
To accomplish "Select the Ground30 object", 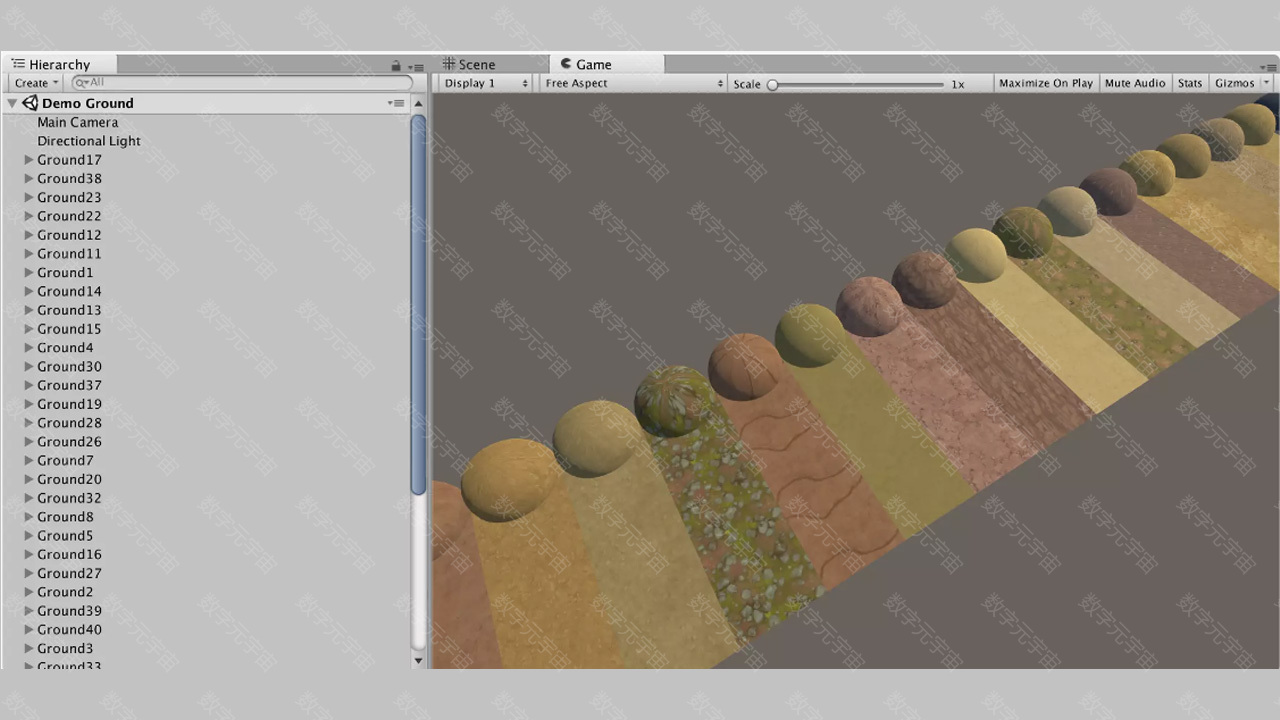I will tap(69, 367).
